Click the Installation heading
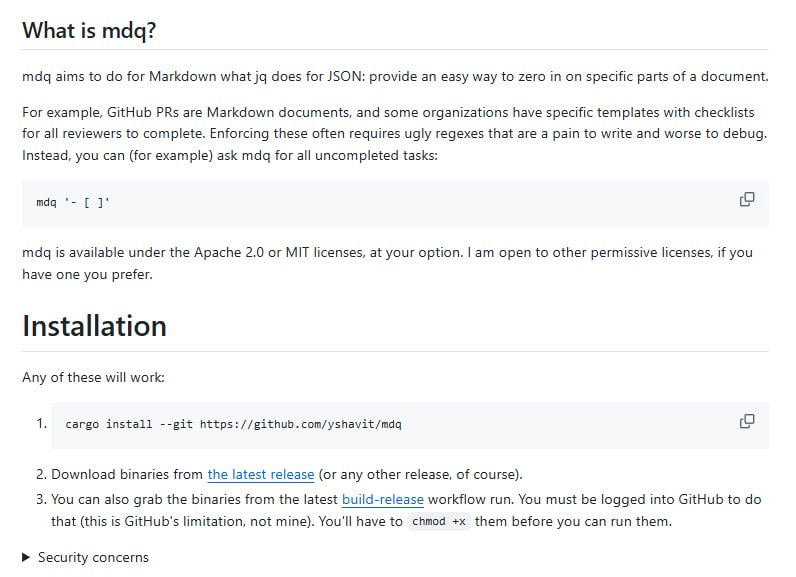This screenshot has width=796, height=577. (x=94, y=326)
